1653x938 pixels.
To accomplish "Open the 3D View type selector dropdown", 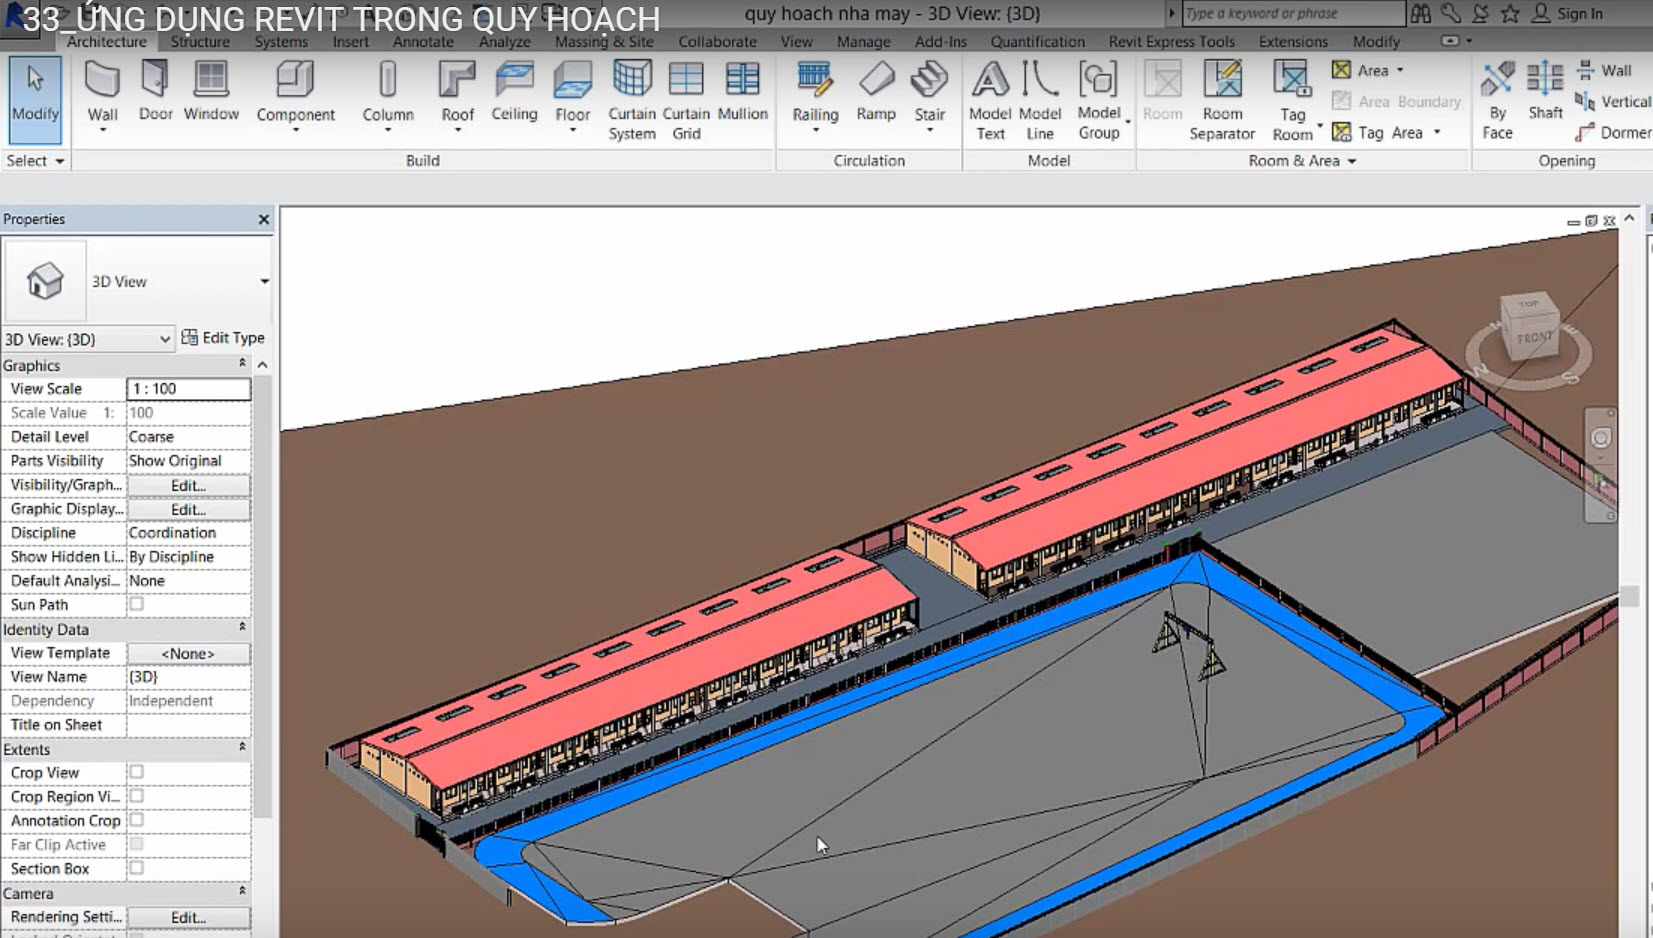I will pos(264,282).
